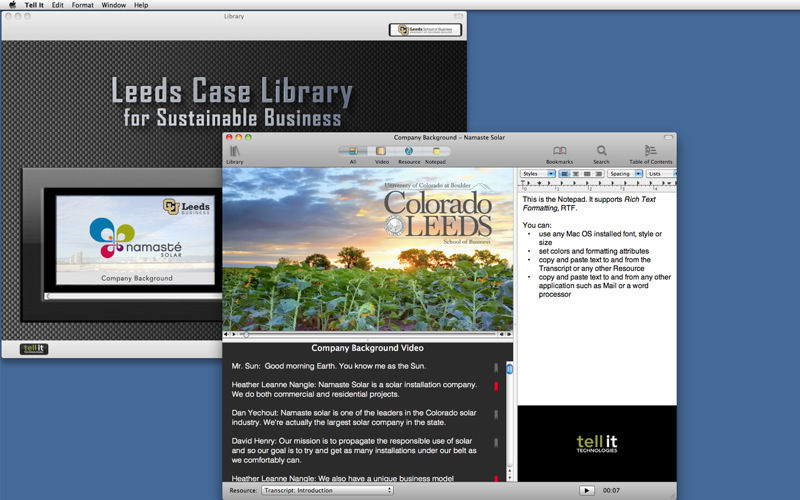This screenshot has width=800, height=500.
Task: Click the tell it Technologies logo panel
Action: coord(597,443)
